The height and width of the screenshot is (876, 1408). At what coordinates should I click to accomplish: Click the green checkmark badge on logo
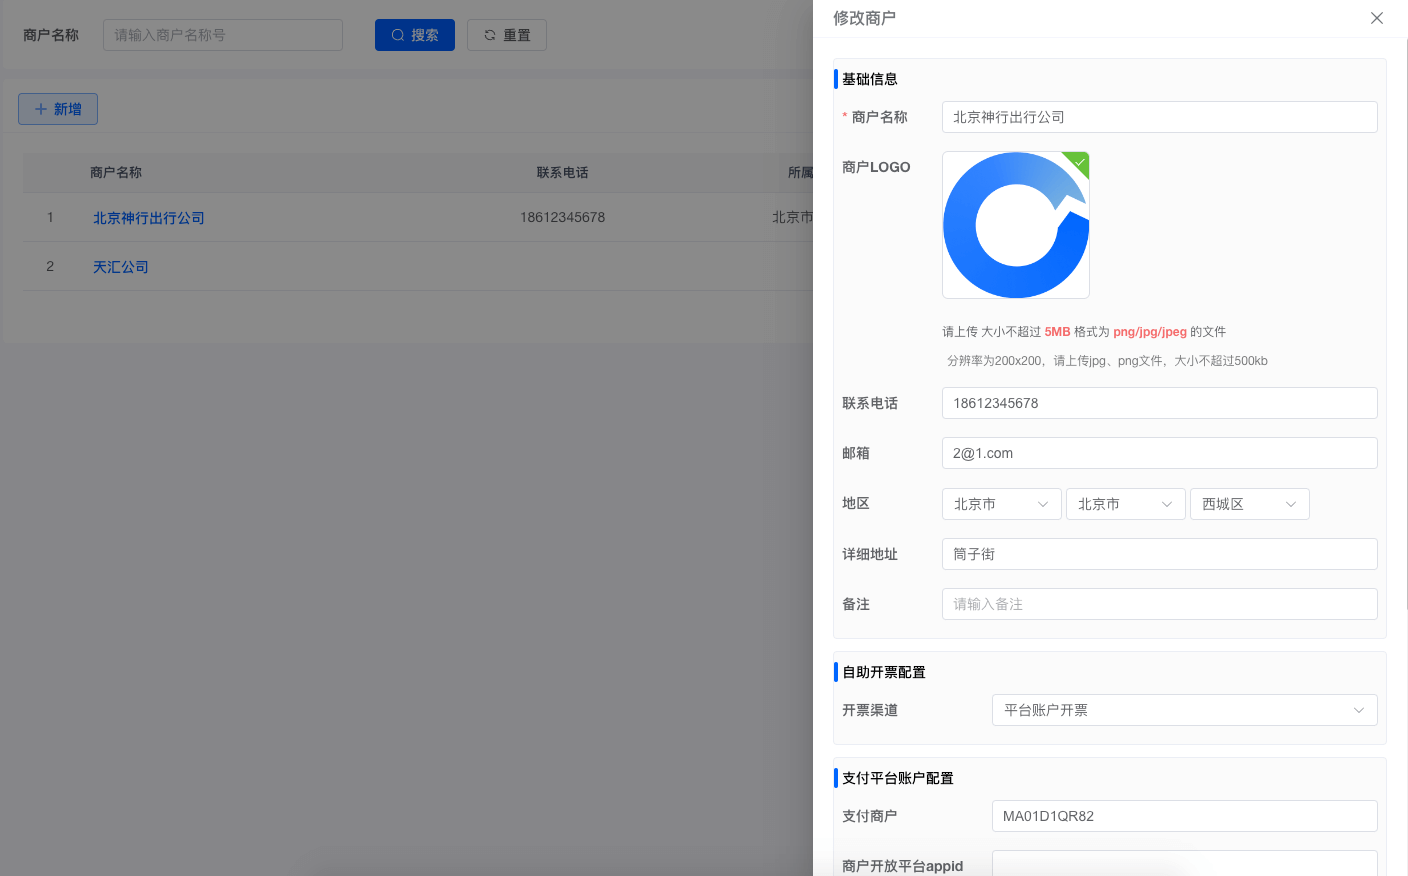point(1080,161)
